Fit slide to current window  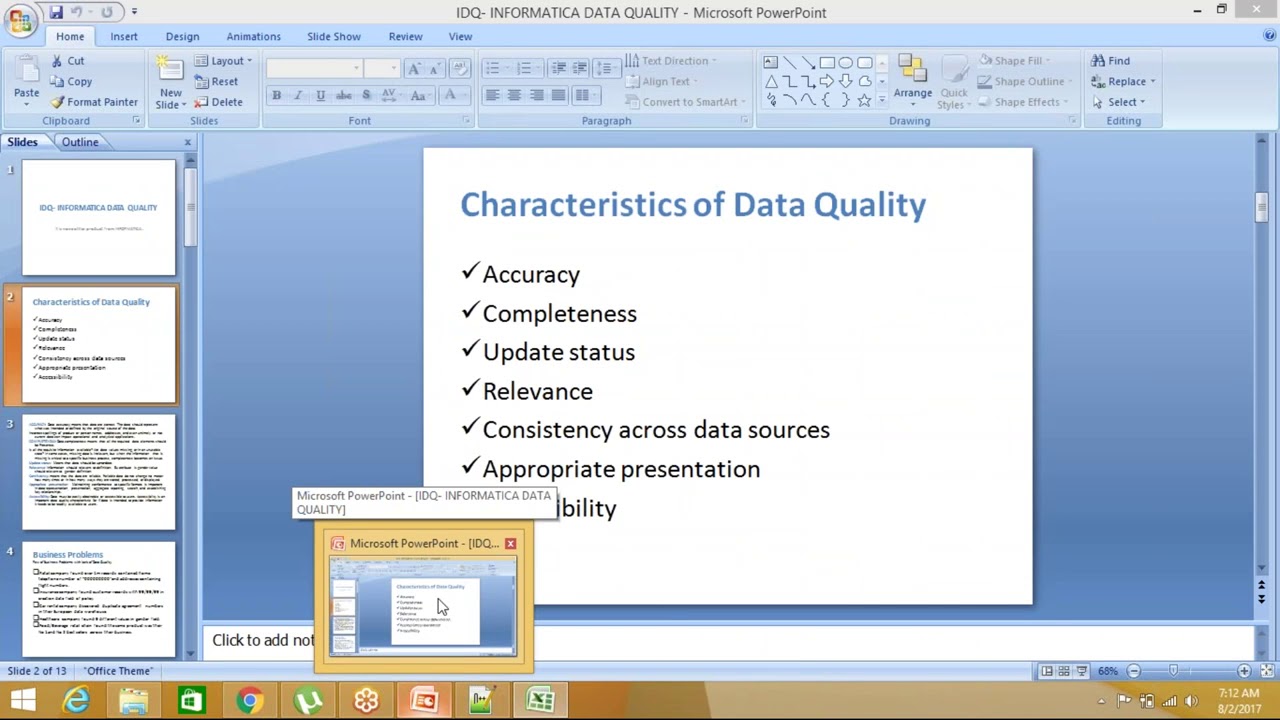[x=1267, y=671]
